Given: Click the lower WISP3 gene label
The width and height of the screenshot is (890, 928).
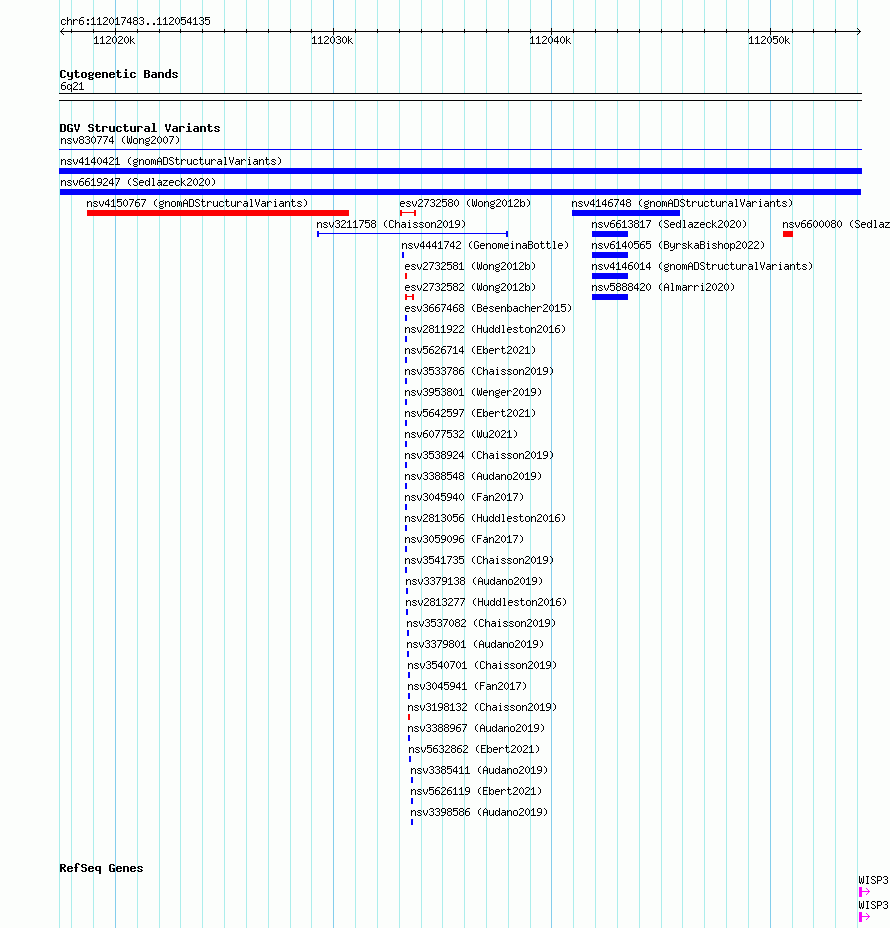Looking at the screenshot, I should coord(873,906).
